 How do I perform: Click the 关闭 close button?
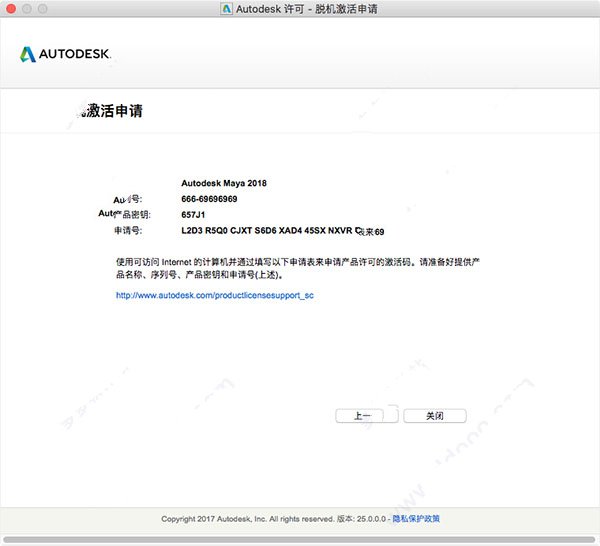click(x=435, y=416)
